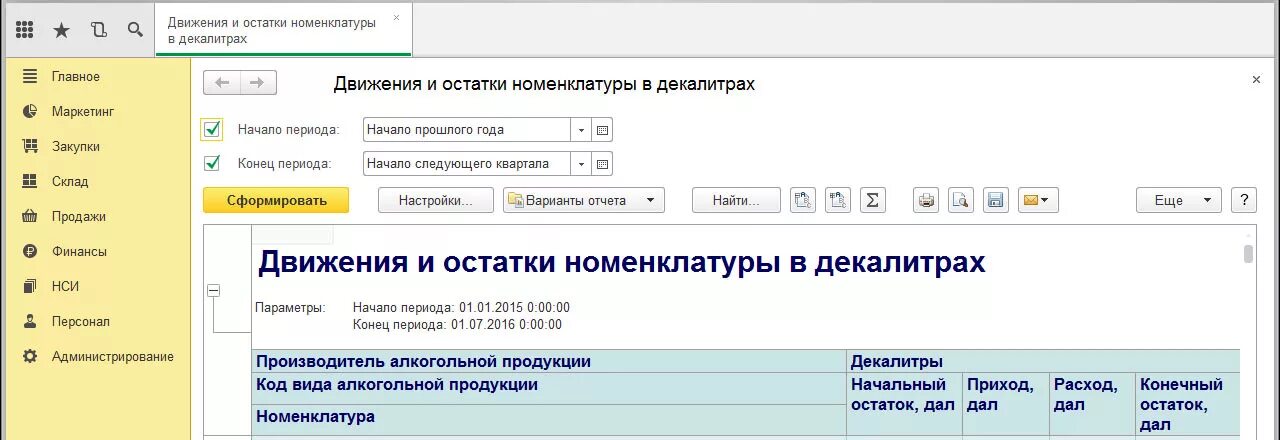Open dropdown for Конец периода field

pos(581,164)
